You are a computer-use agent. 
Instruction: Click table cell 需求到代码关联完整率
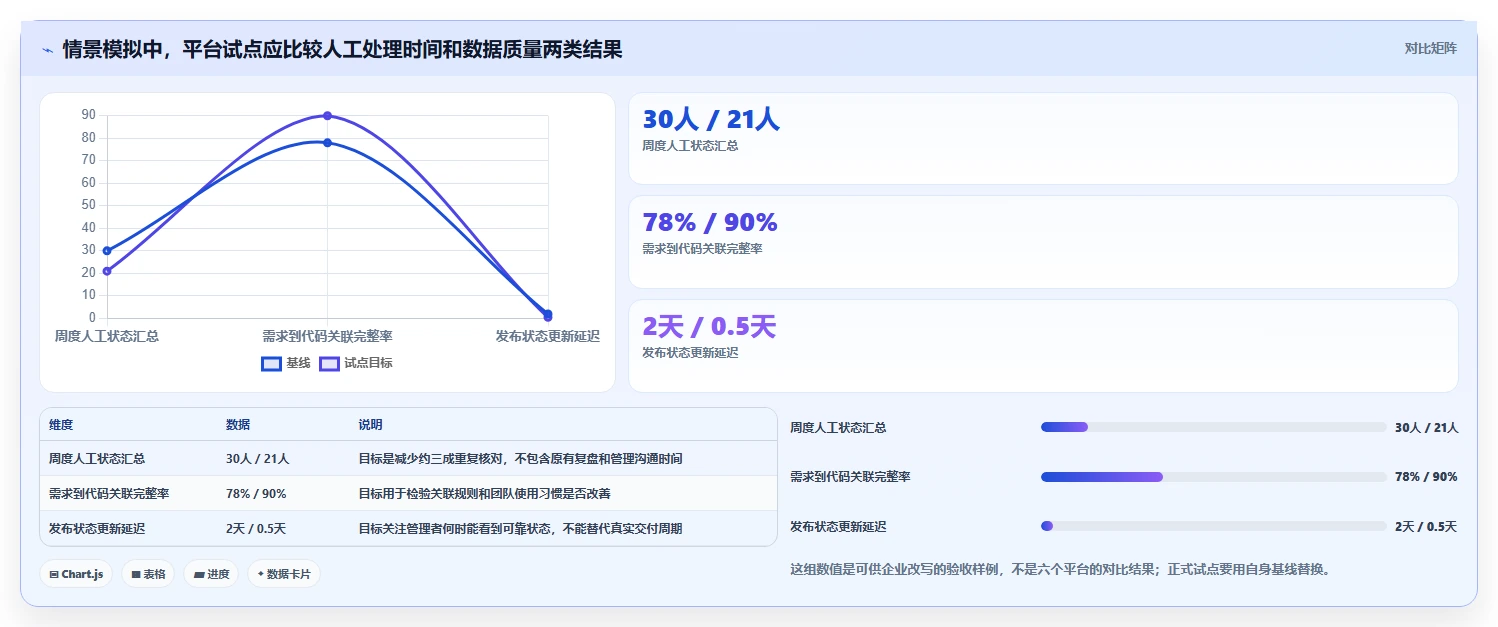point(109,494)
